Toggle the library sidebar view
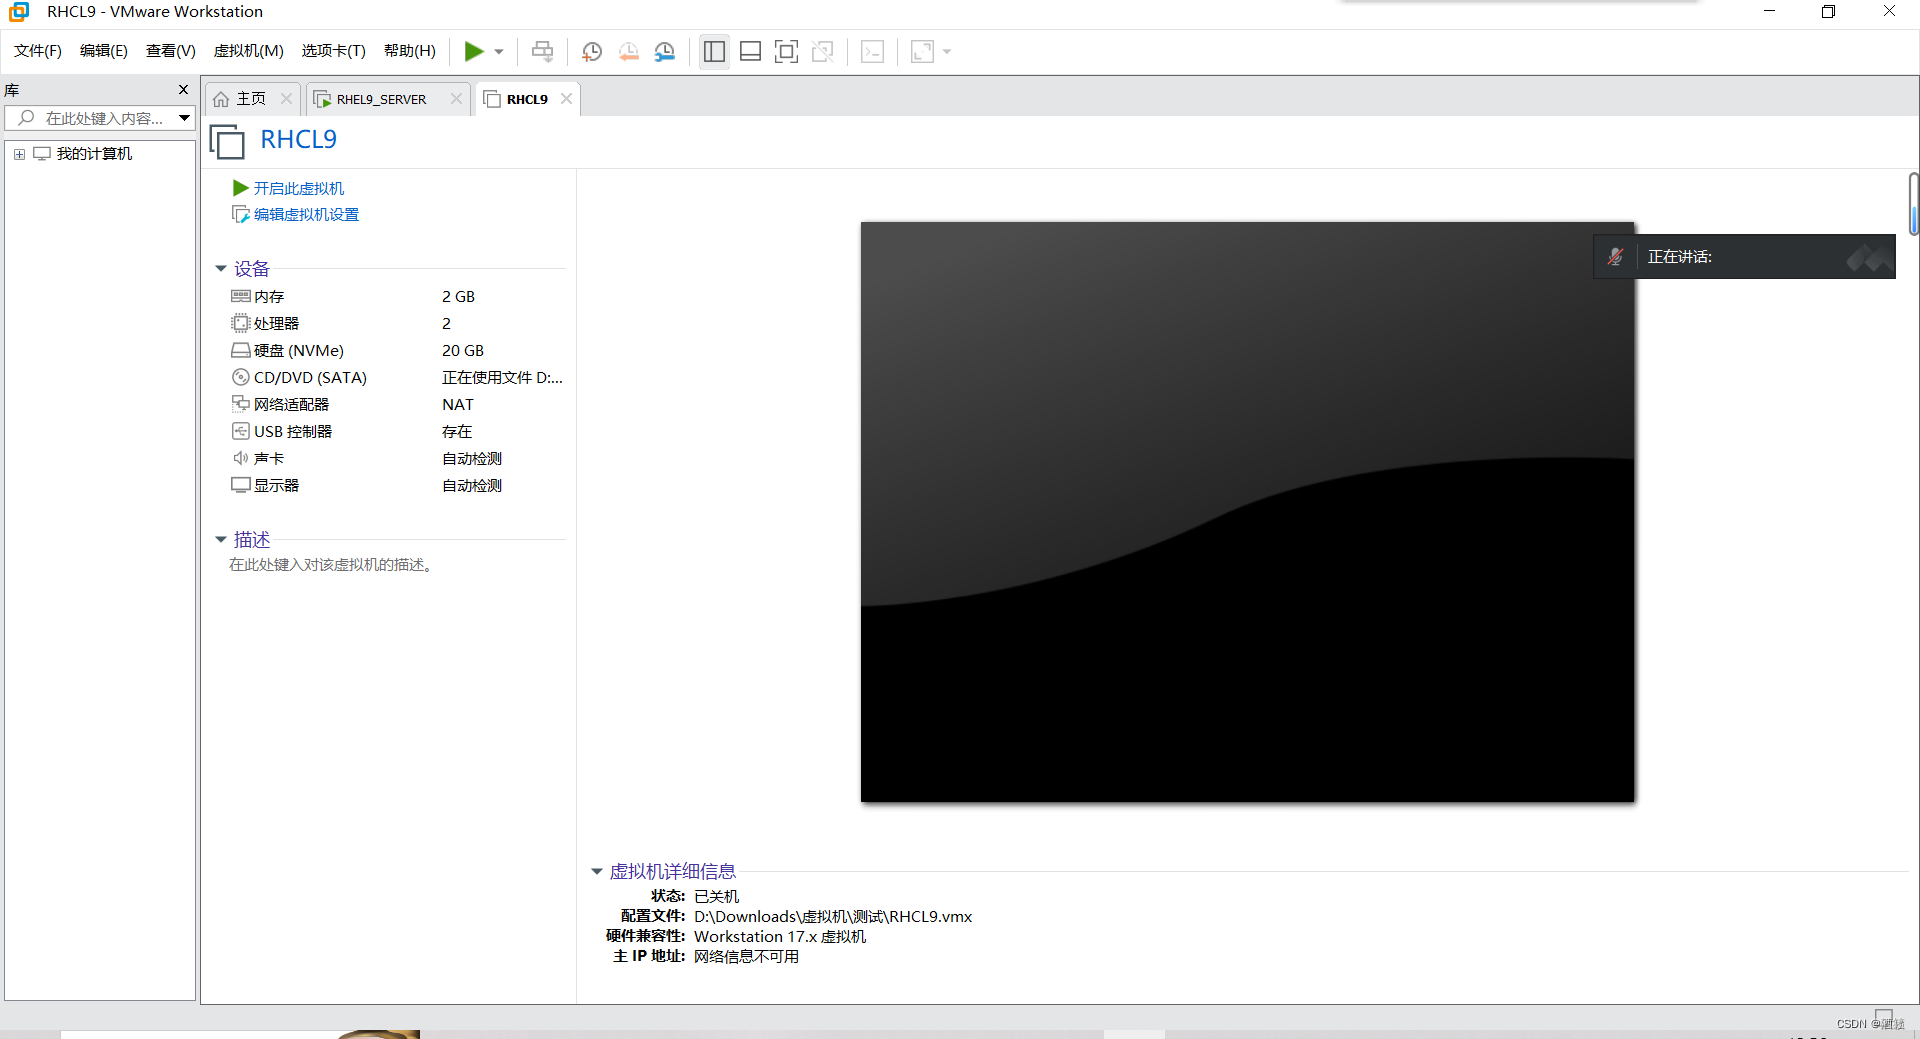 (x=714, y=51)
